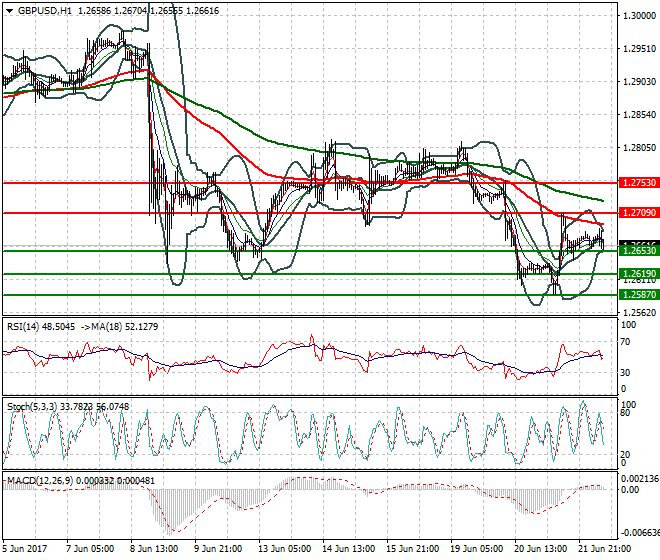Select the 1.25870 green support price label
The image size is (660, 560).
(639, 295)
